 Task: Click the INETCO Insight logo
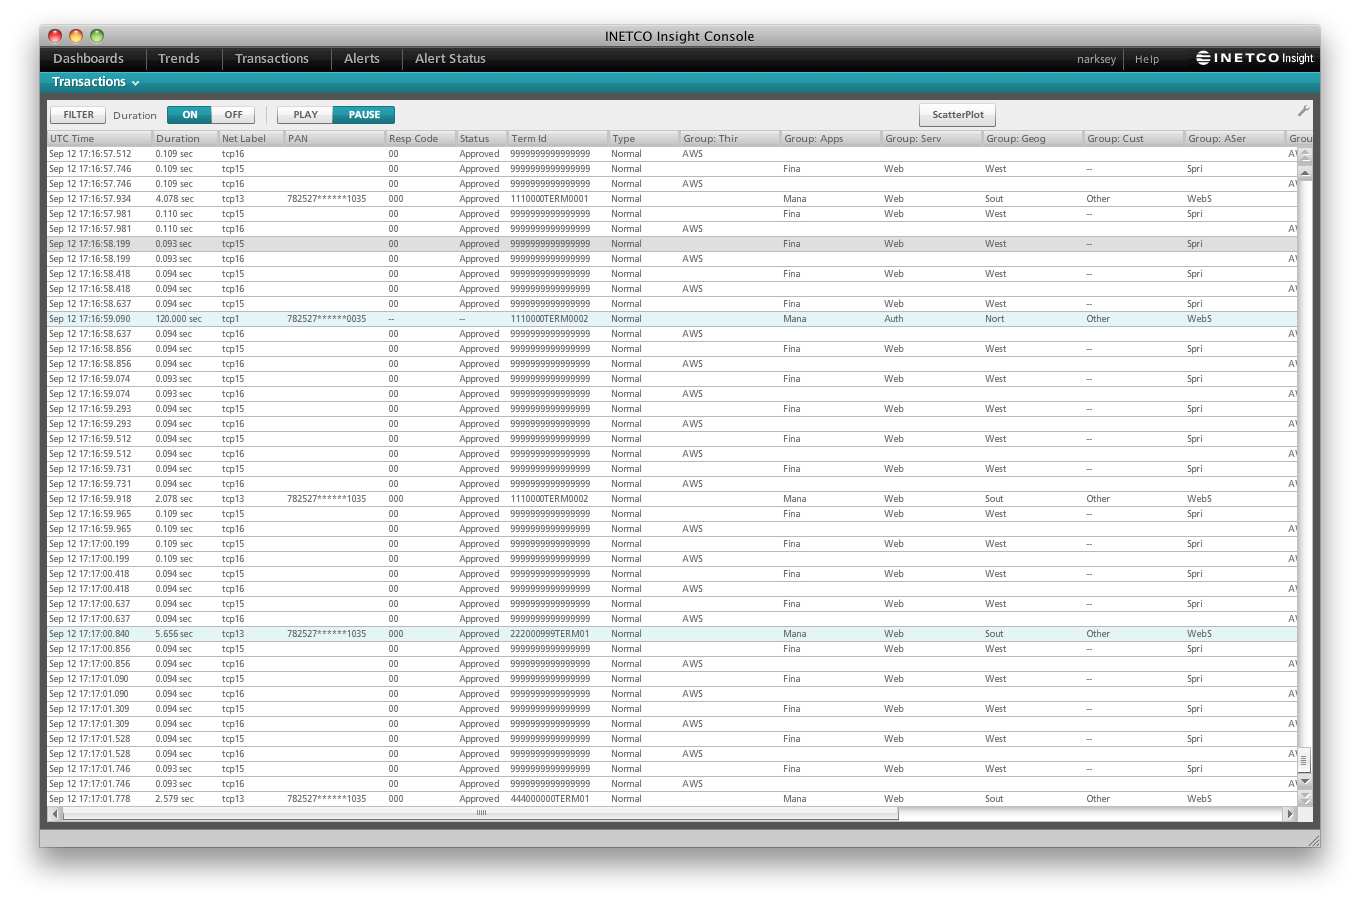1255,58
